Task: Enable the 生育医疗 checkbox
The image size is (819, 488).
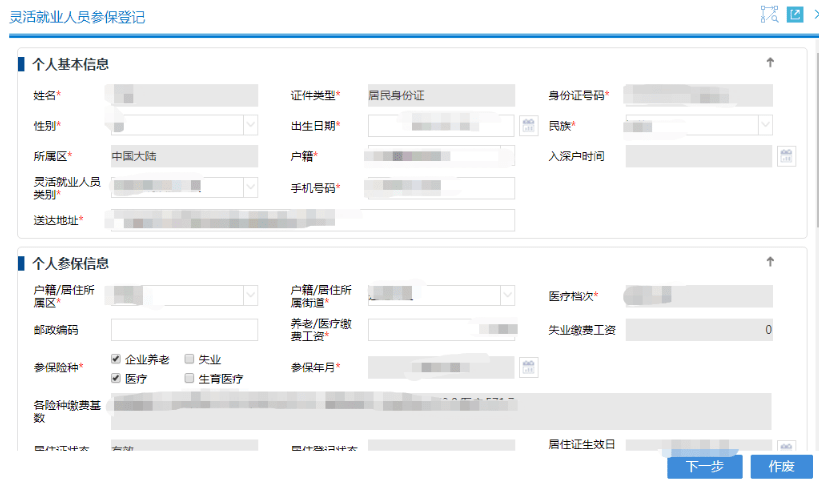Action: pyautogui.click(x=189, y=378)
